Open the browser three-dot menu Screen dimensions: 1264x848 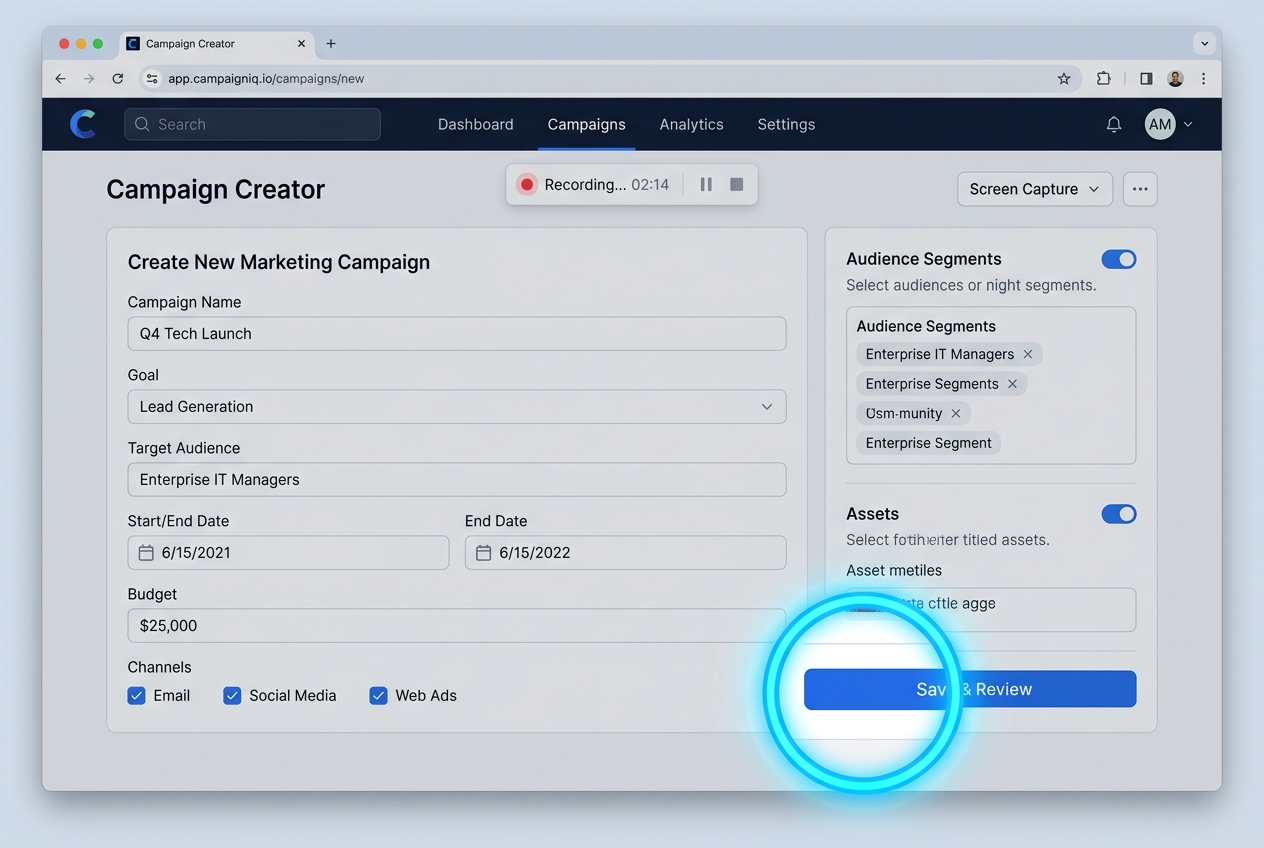[1204, 79]
